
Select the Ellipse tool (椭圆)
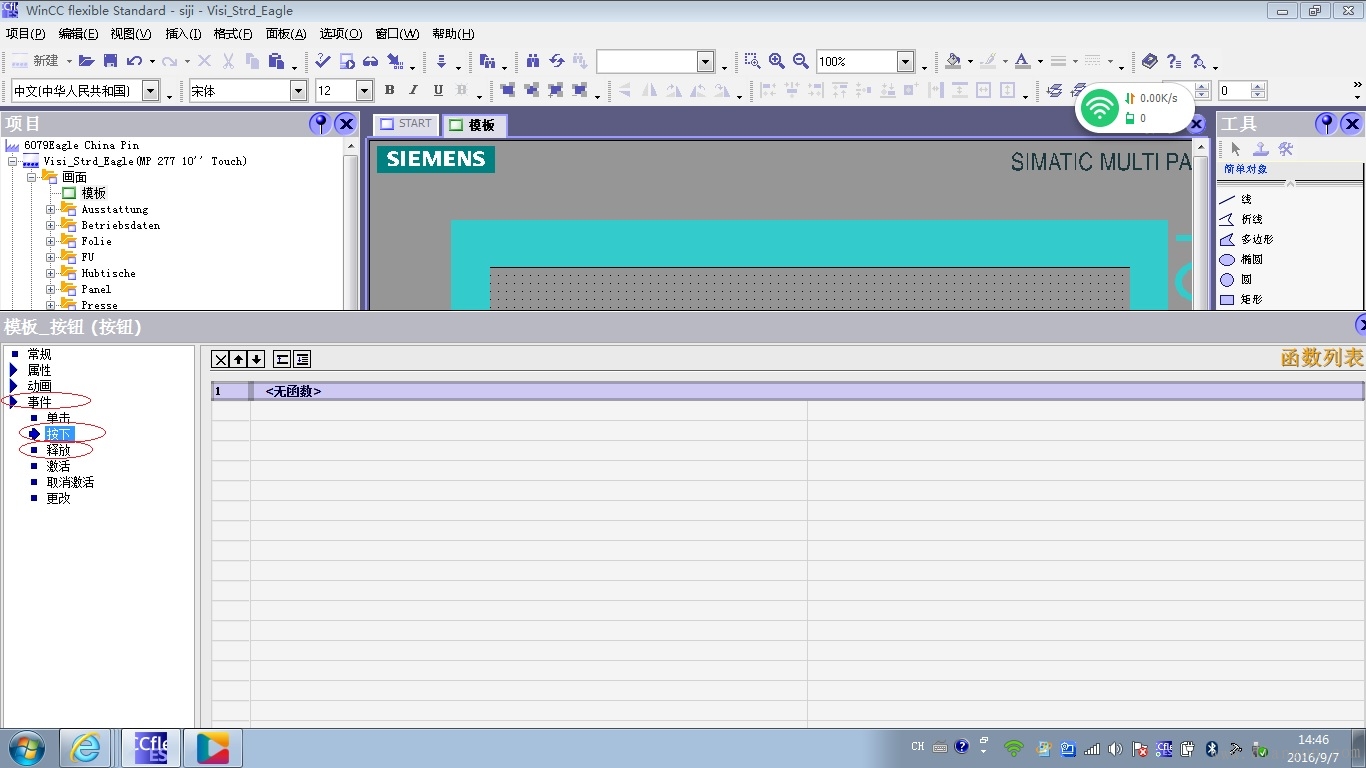[1250, 259]
